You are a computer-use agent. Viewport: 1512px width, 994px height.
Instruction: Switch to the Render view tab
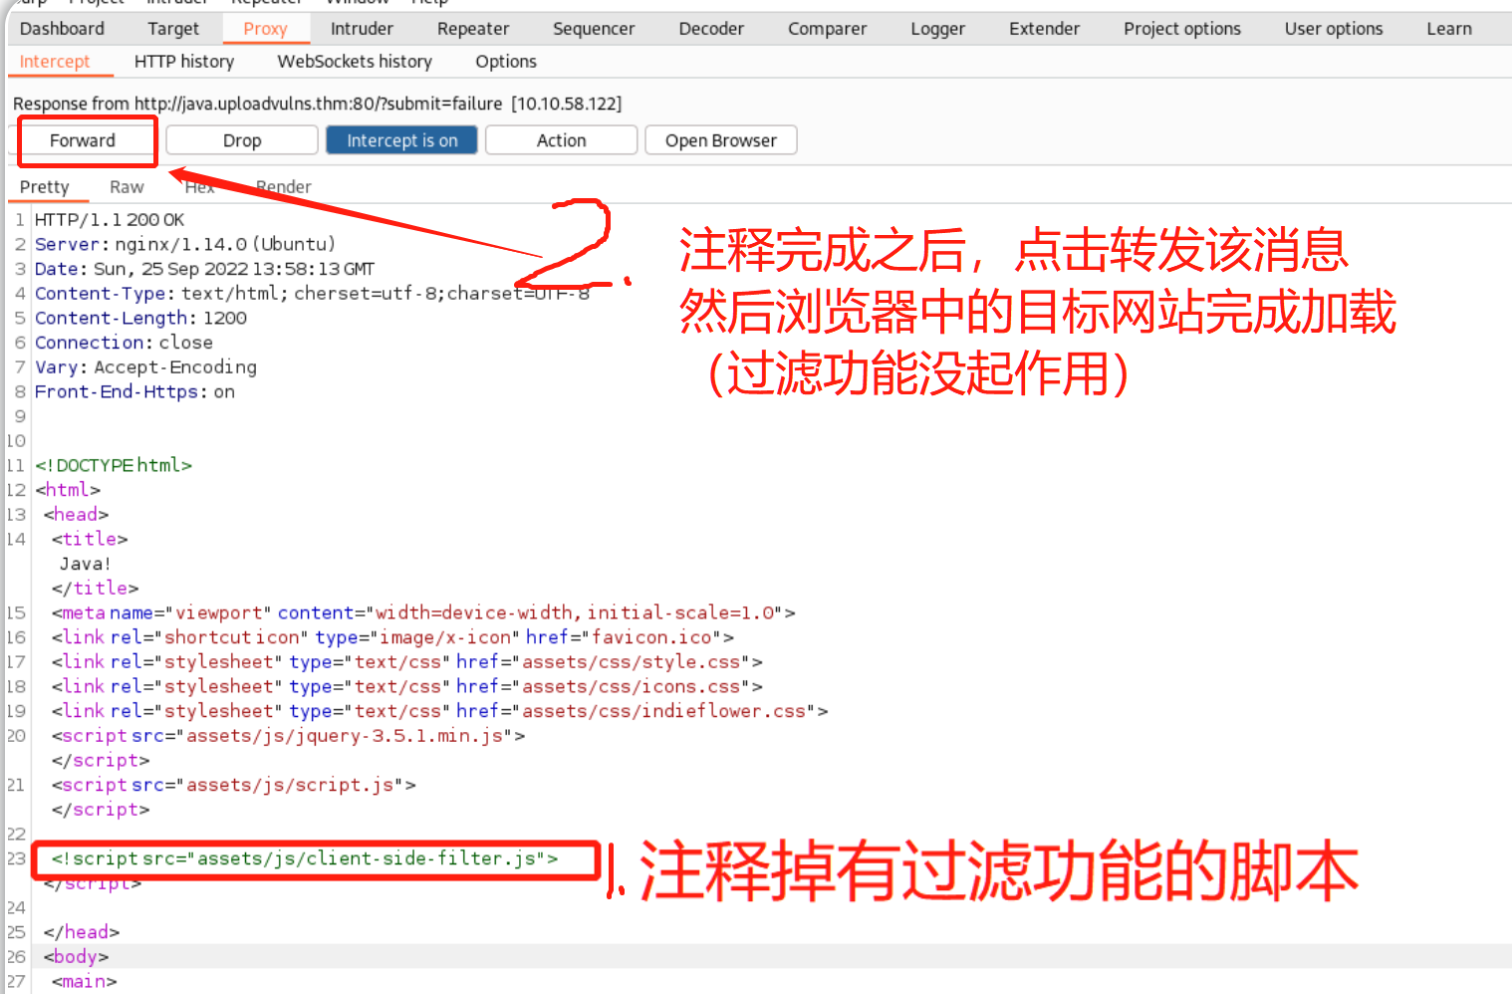point(284,187)
